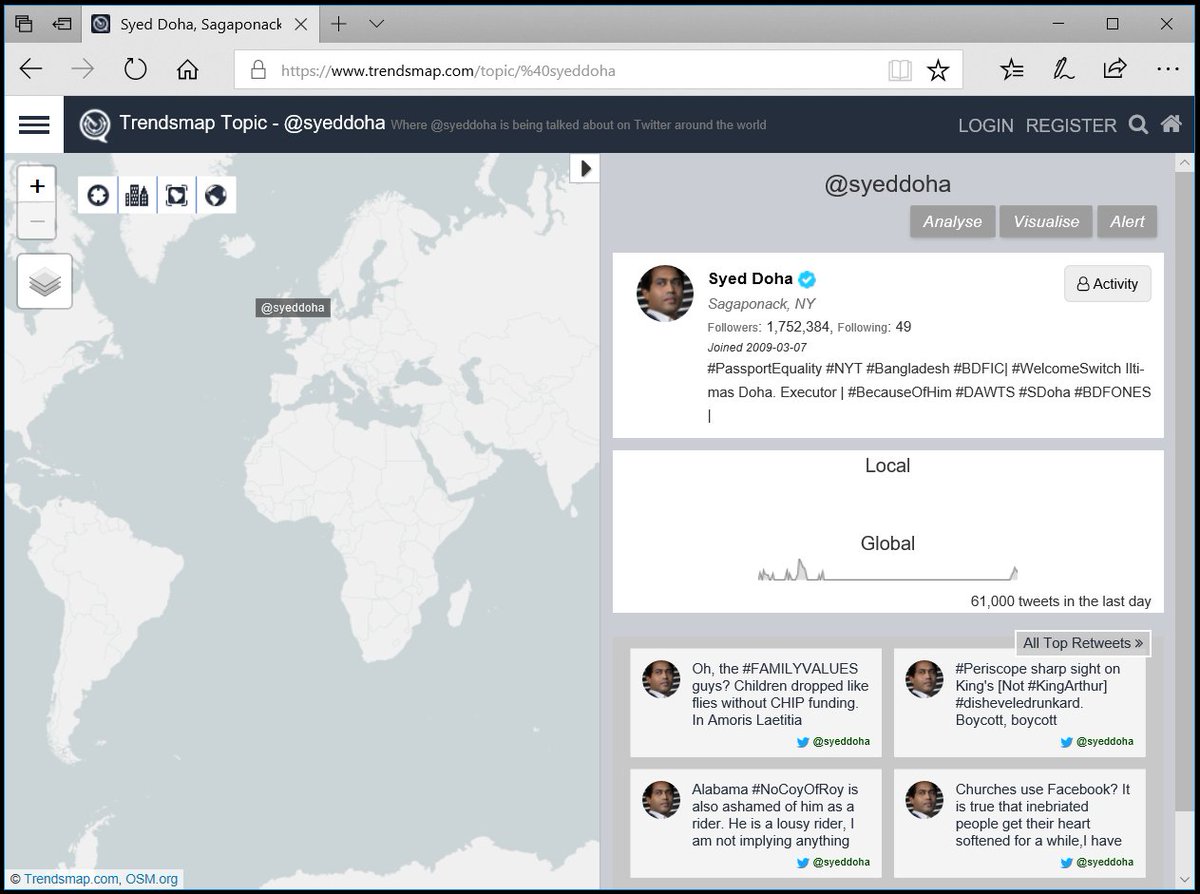The image size is (1200, 894).
Task: Click the Alert button
Action: pos(1127,222)
